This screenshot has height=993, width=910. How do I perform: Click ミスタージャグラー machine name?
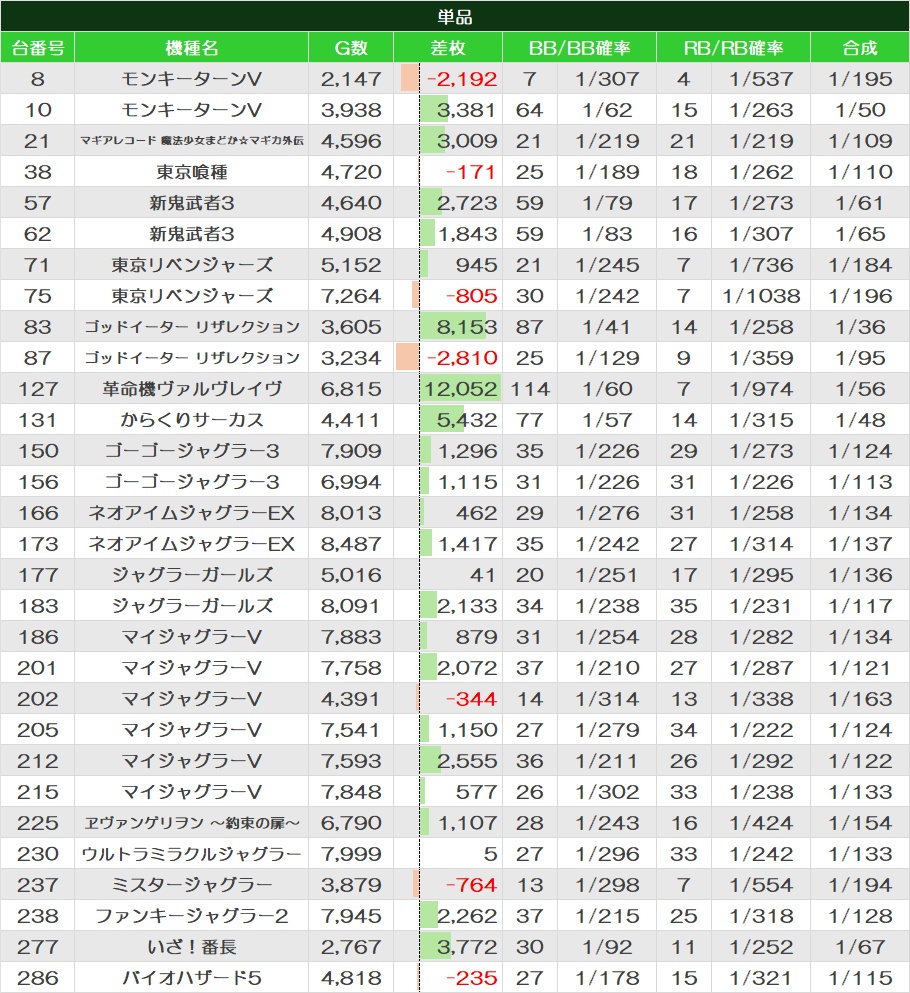tap(191, 885)
